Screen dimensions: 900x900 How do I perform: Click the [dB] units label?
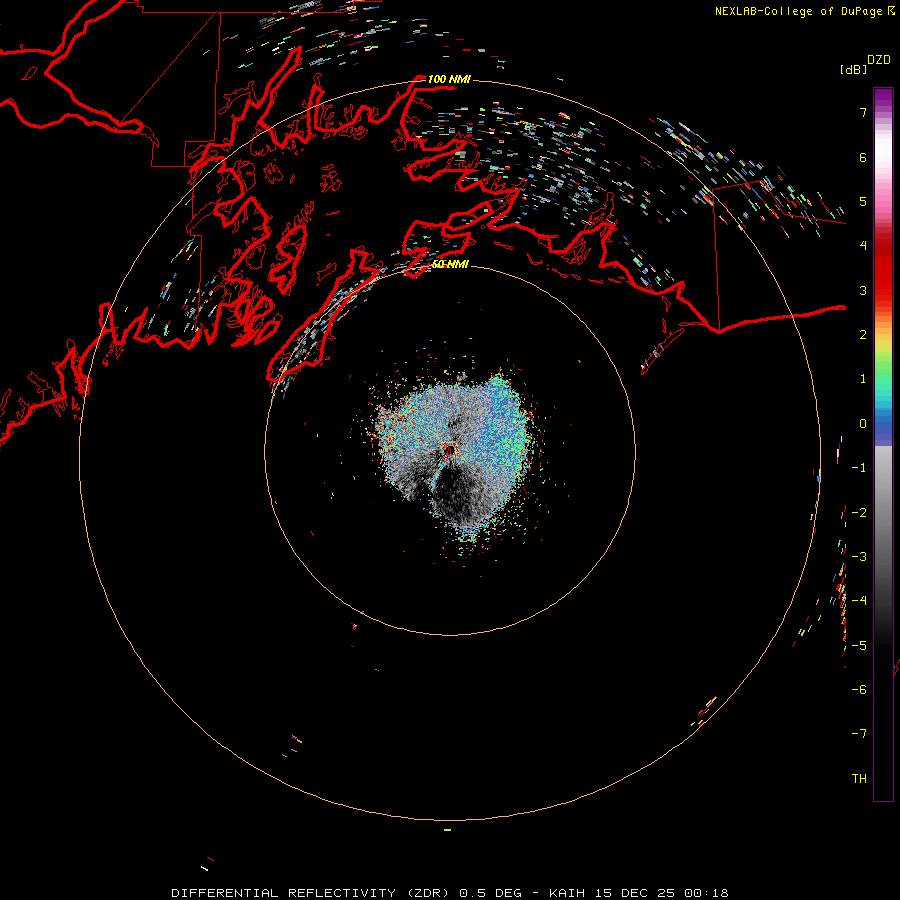pos(854,69)
